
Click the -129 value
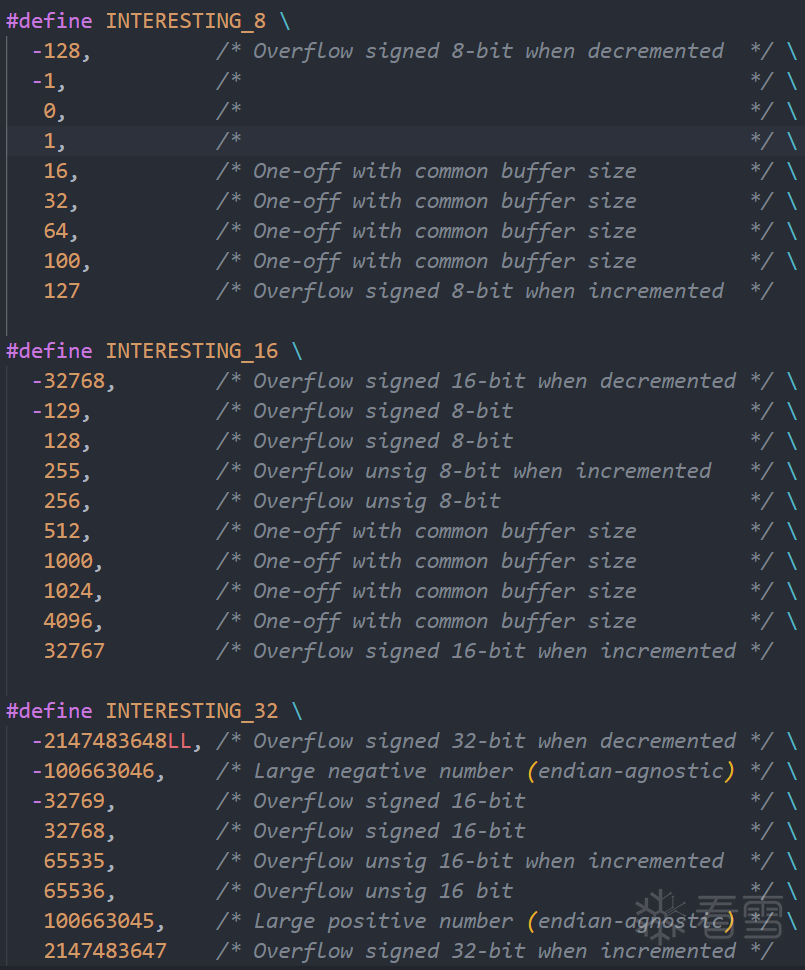tap(56, 411)
